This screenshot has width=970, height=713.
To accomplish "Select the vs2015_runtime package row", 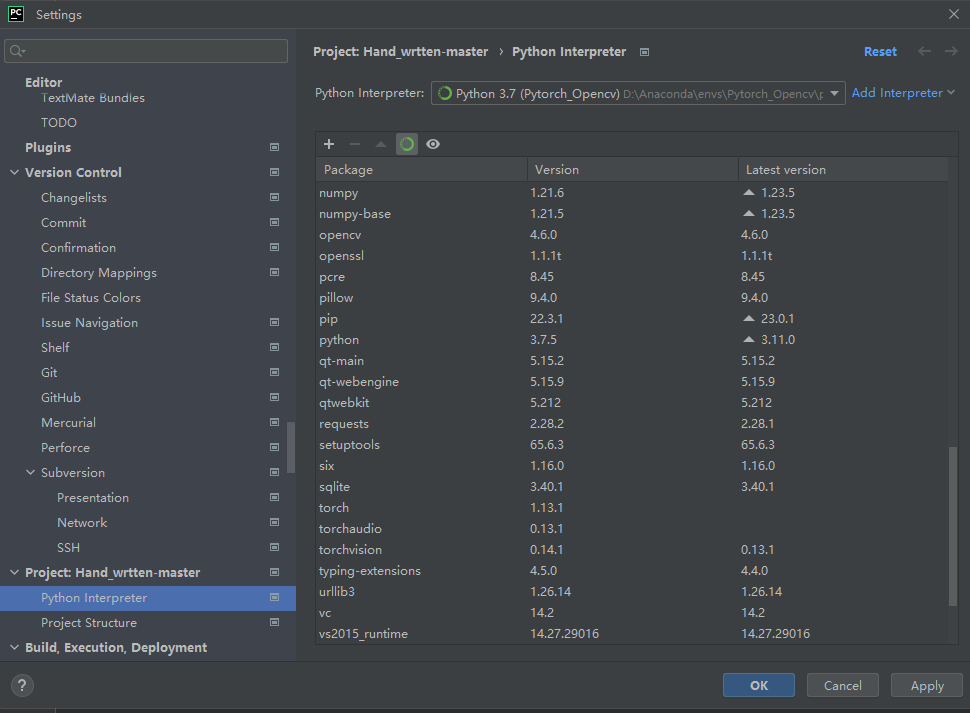I will pos(632,634).
